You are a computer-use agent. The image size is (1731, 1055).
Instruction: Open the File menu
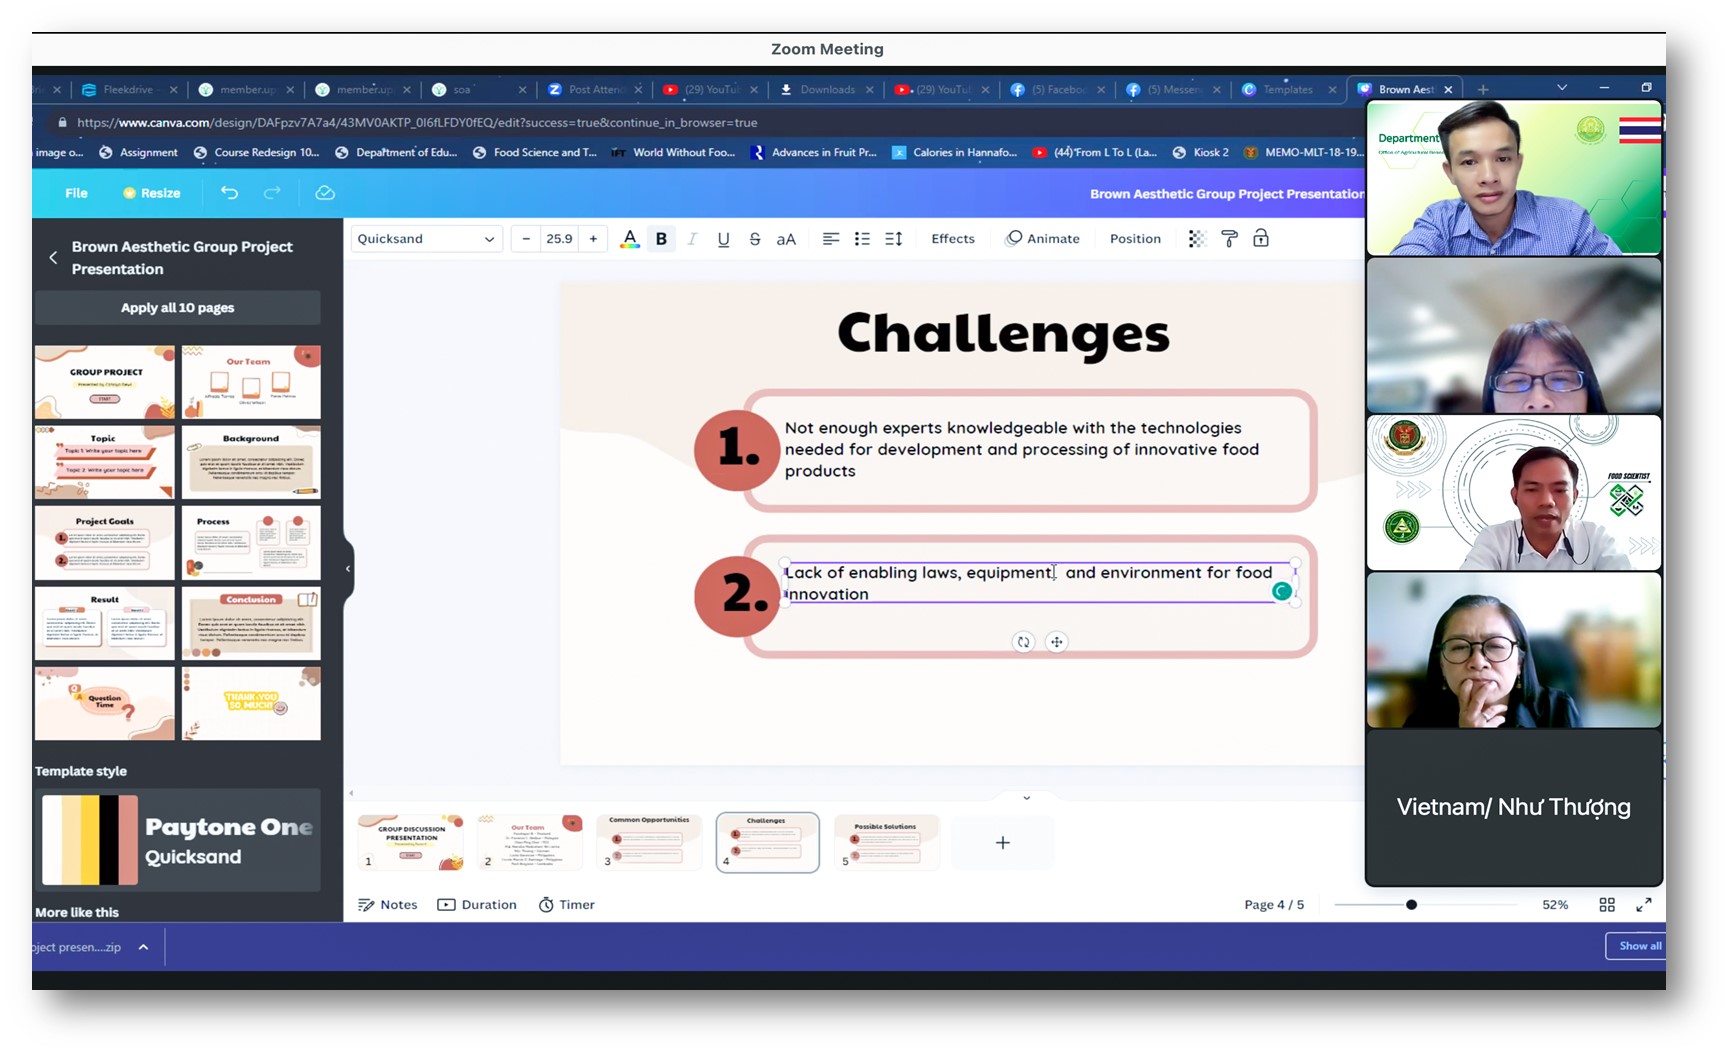(x=76, y=193)
